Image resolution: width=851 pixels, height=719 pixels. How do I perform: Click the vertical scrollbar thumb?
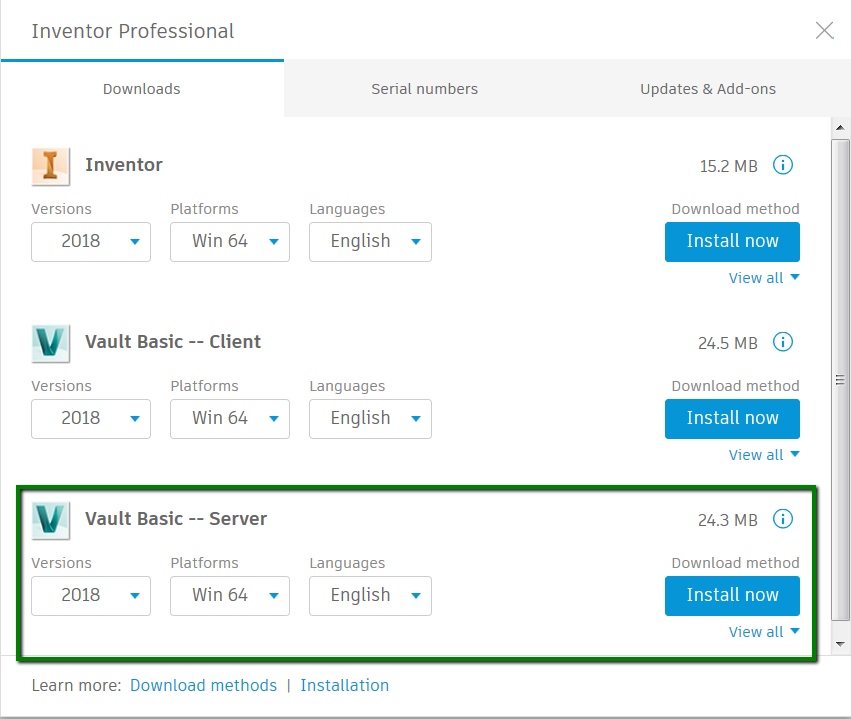[839, 381]
